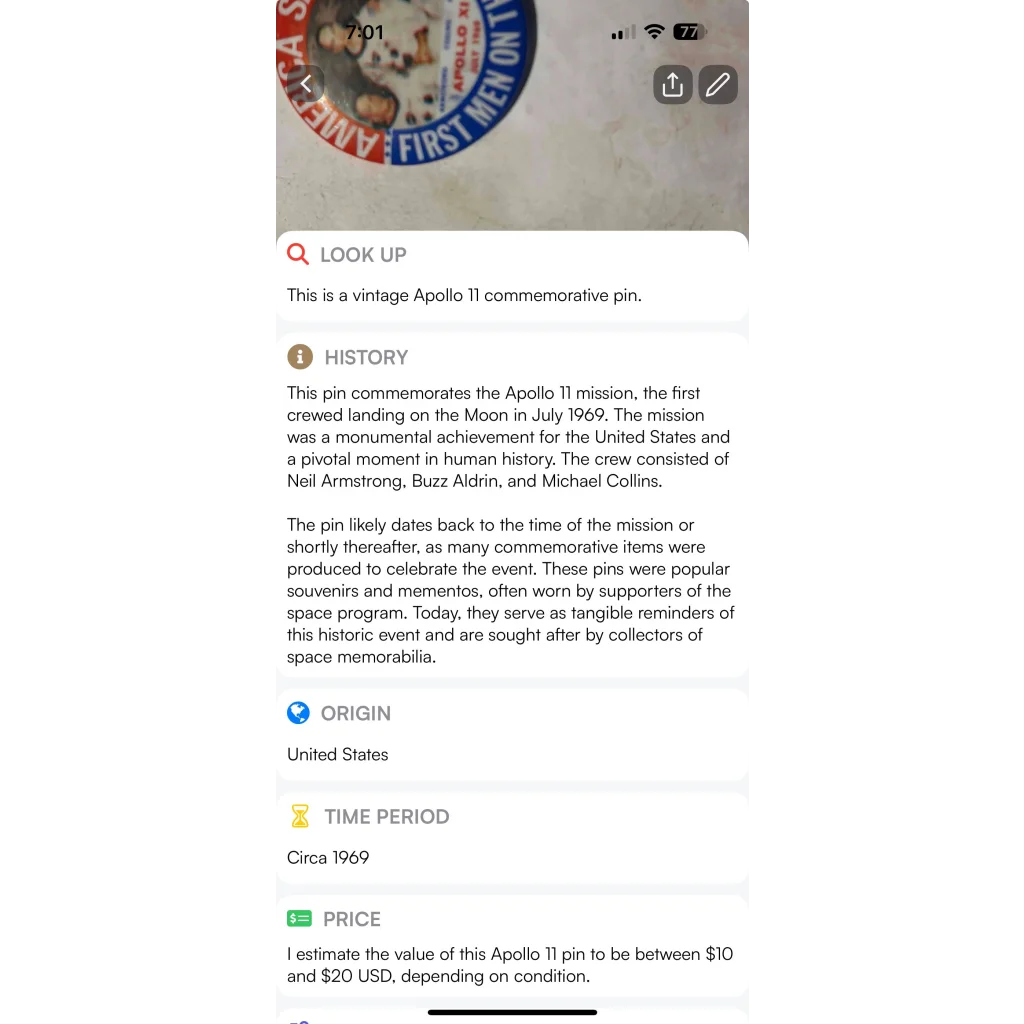Viewport: 1024px width, 1024px height.
Task: Tap the Circa 1969 text
Action: click(x=328, y=857)
